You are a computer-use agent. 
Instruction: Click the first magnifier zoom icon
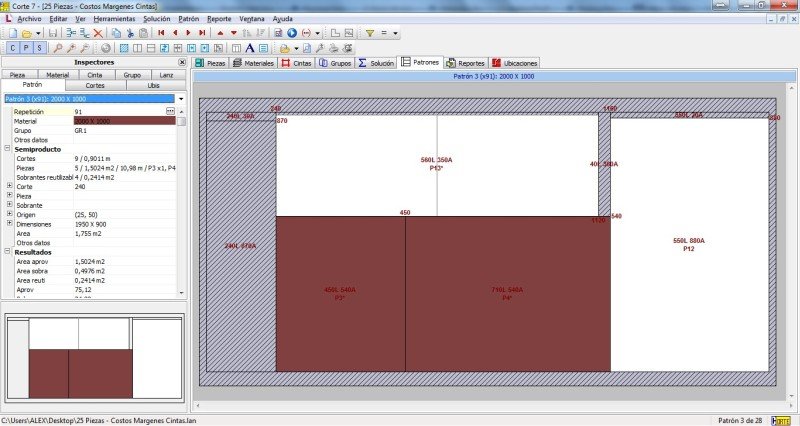pyautogui.click(x=59, y=48)
